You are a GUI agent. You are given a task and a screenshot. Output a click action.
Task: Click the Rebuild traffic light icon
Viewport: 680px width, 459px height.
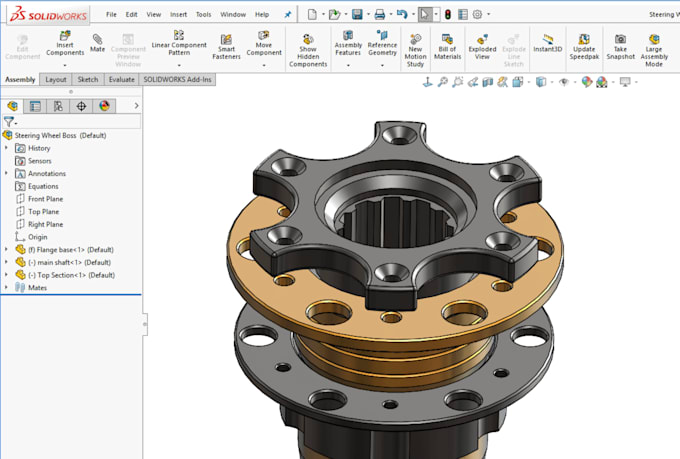pos(448,14)
